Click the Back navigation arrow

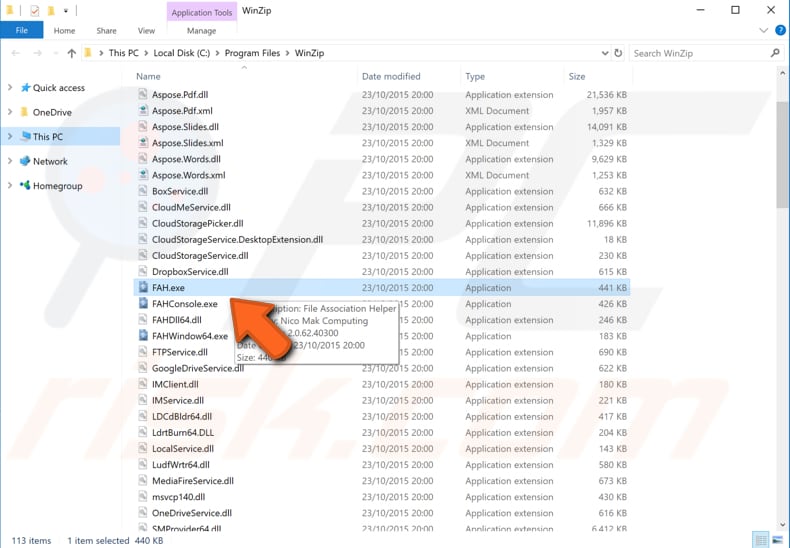pyautogui.click(x=16, y=53)
